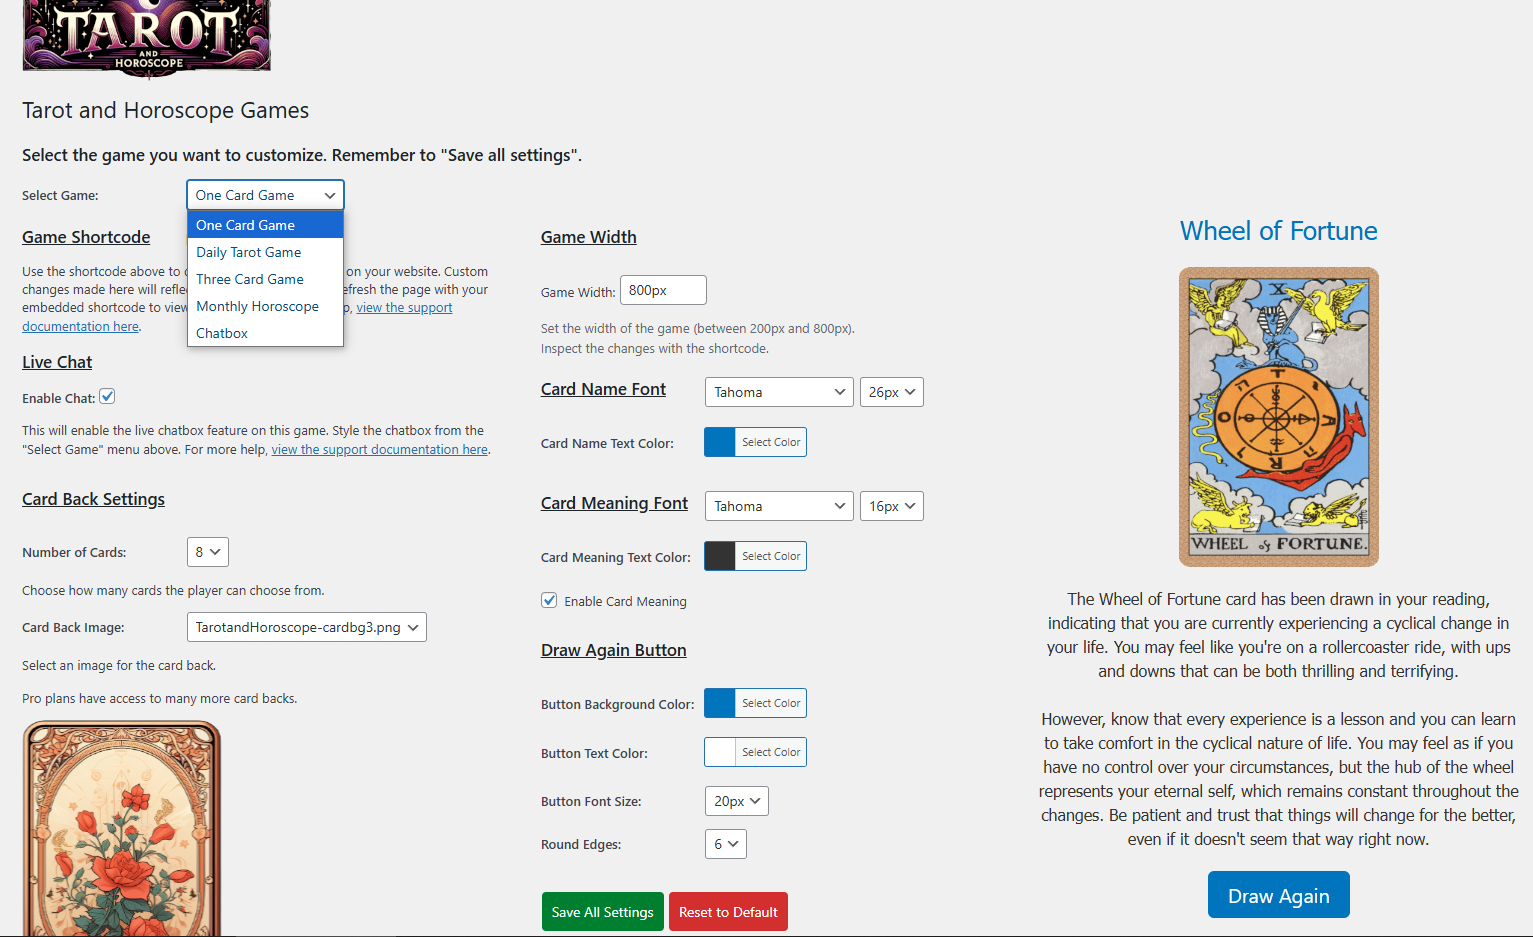Pick Three Card Game from the list
Screen dimensions: 1533x937
click(265, 279)
